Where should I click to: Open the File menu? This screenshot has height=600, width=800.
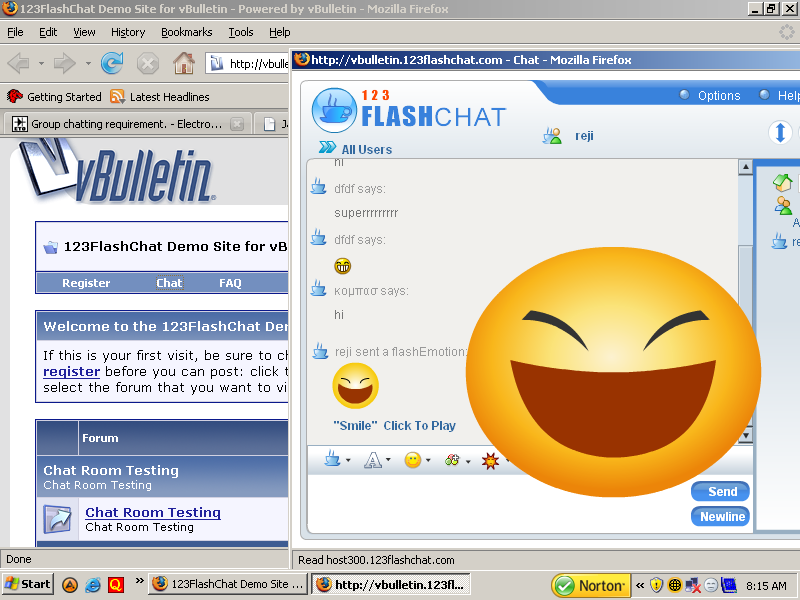[x=15, y=32]
